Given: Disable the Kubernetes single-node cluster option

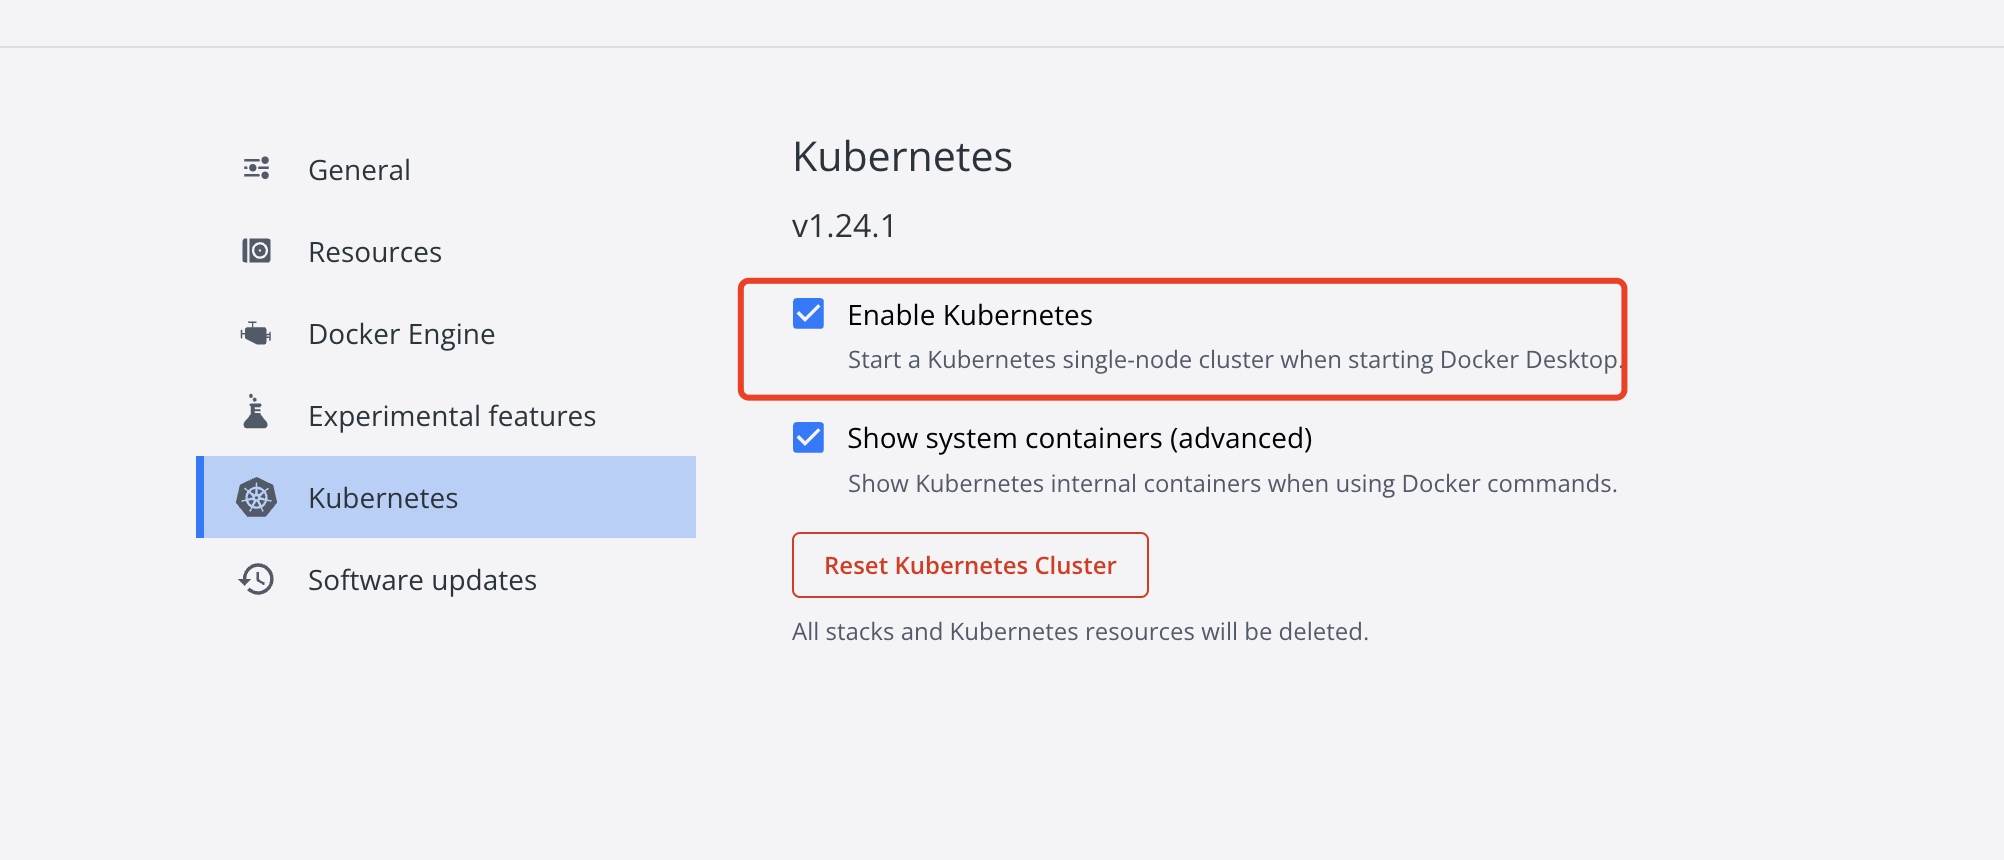Looking at the screenshot, I should [x=808, y=314].
